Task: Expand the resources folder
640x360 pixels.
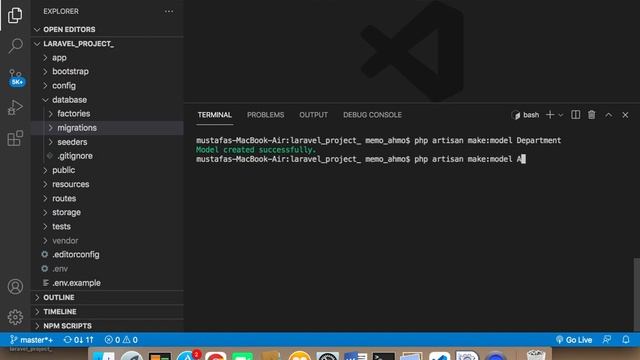Action: tap(108, 184)
